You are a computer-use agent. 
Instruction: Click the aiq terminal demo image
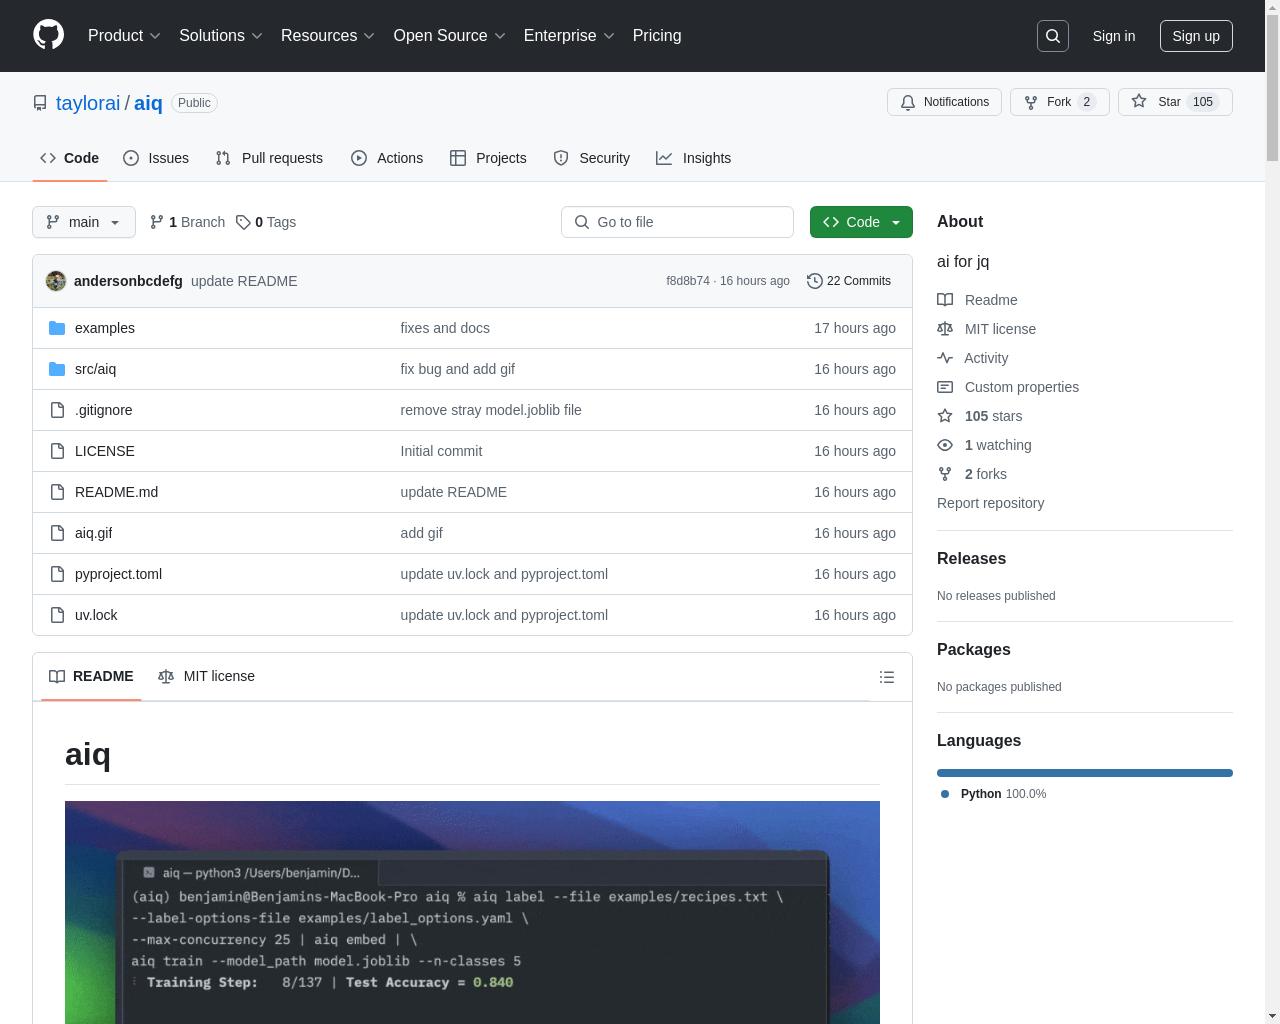click(x=472, y=912)
